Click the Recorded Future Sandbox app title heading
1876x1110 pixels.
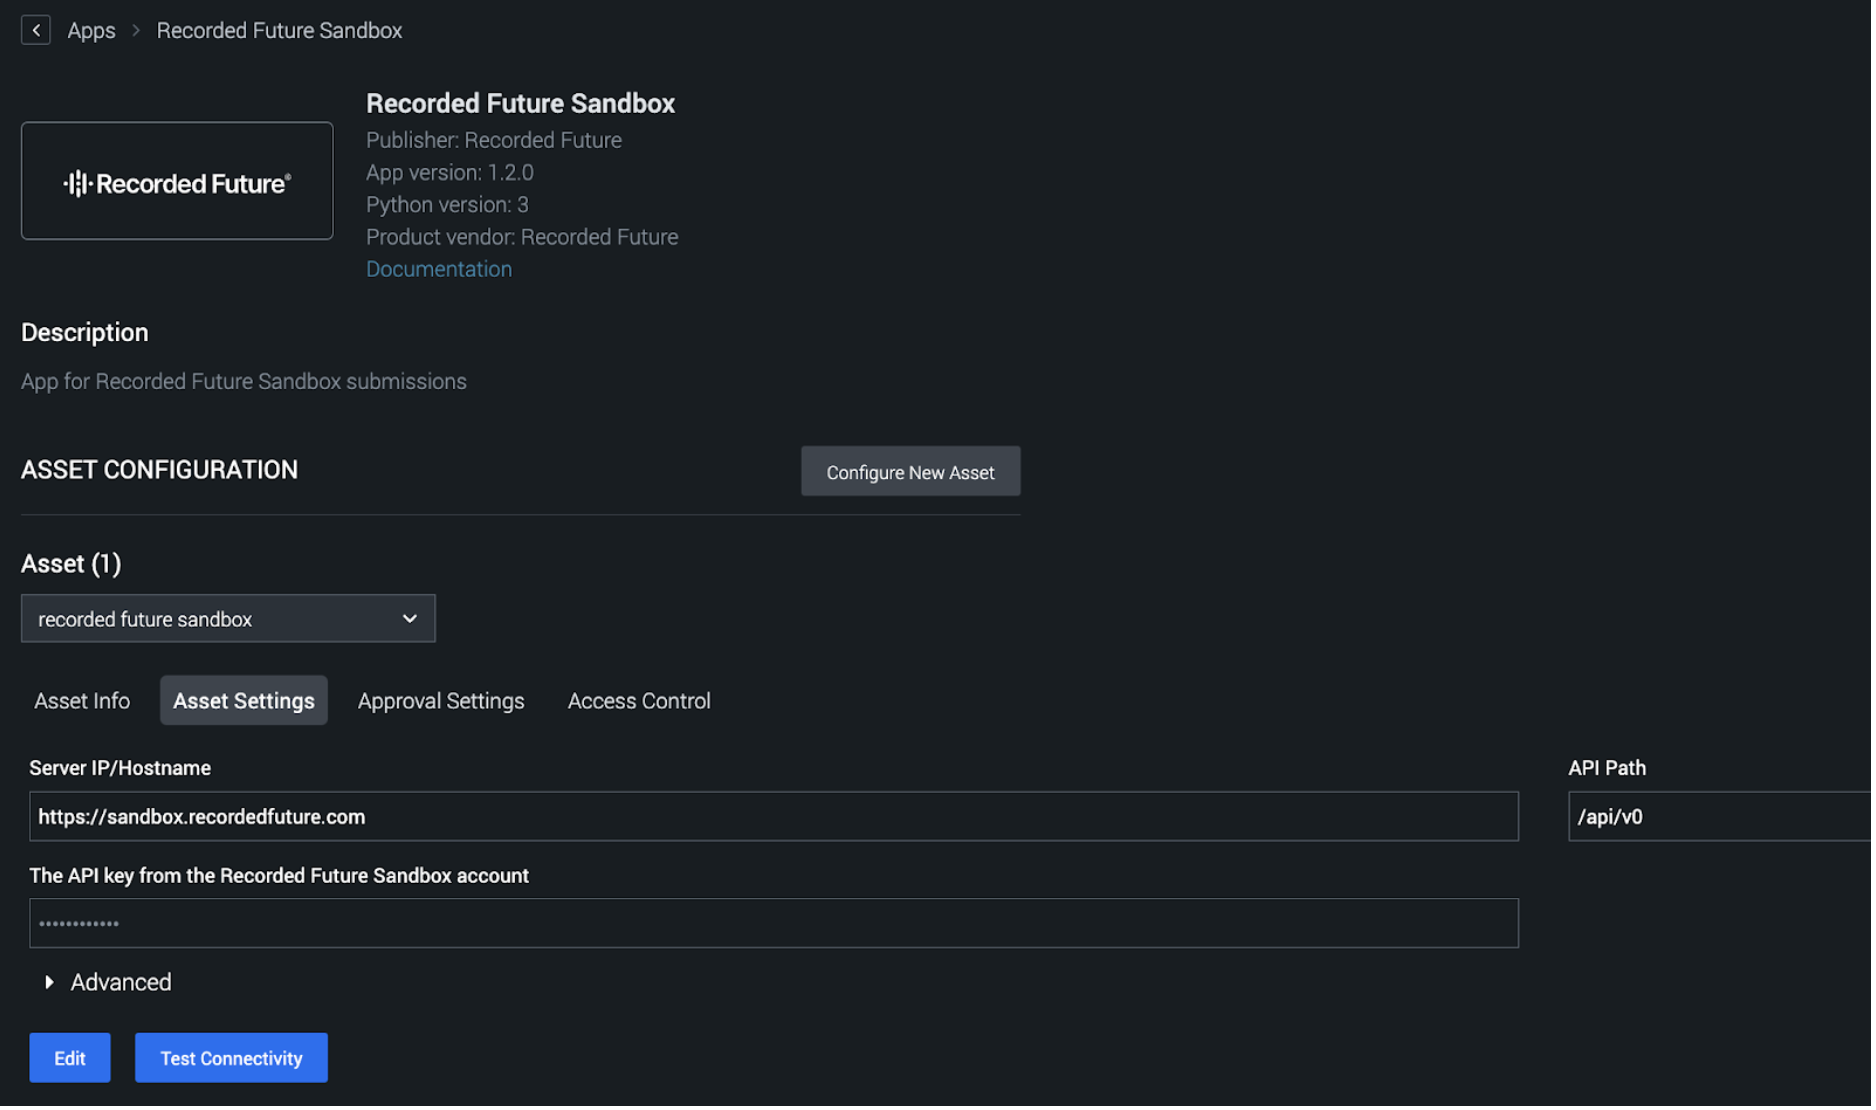click(521, 104)
